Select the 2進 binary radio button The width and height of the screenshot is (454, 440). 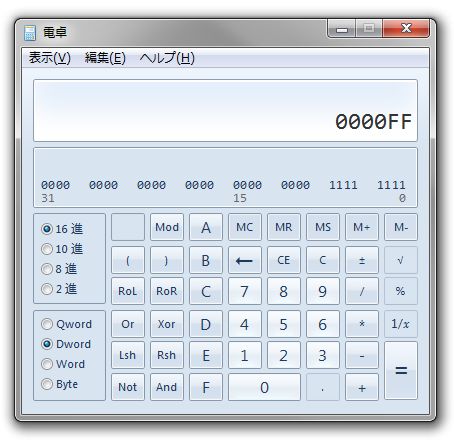coord(59,289)
